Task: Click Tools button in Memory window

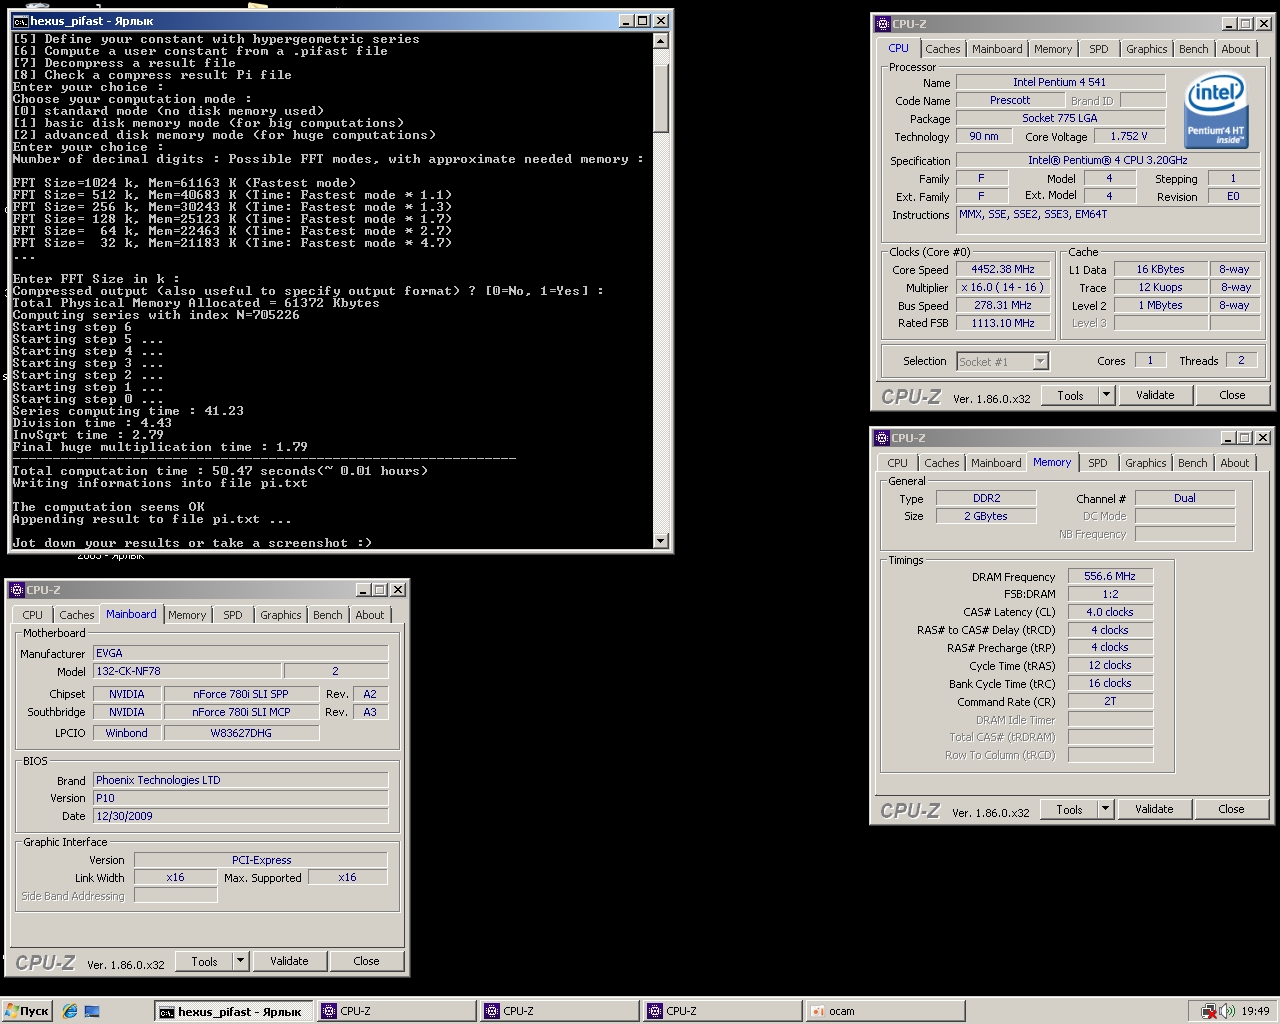Action: [x=1069, y=809]
